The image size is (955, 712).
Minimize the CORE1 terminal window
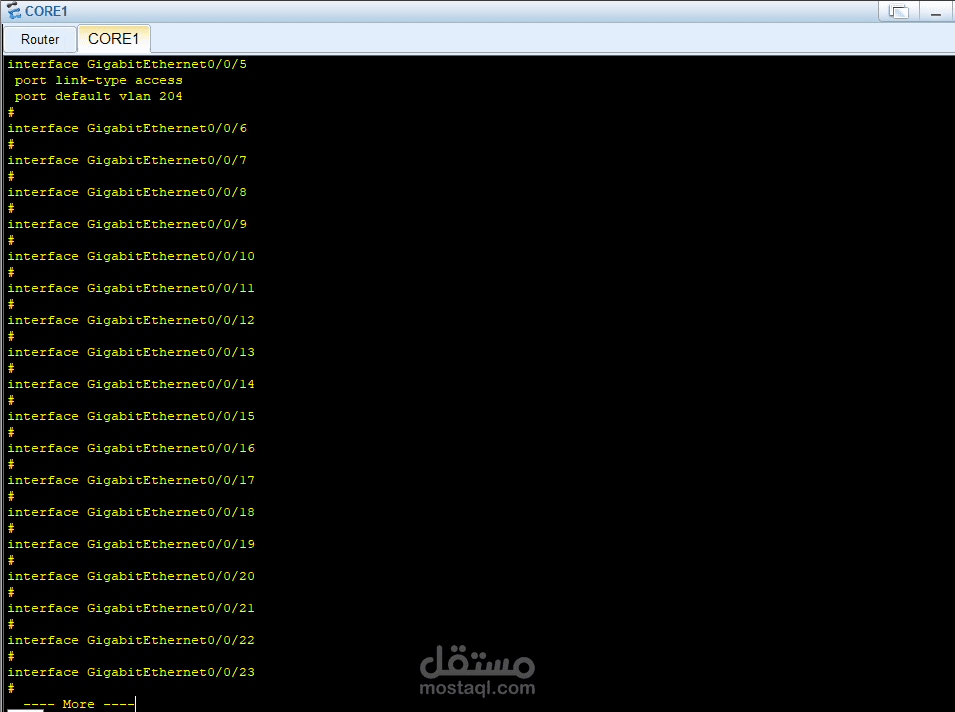[936, 12]
